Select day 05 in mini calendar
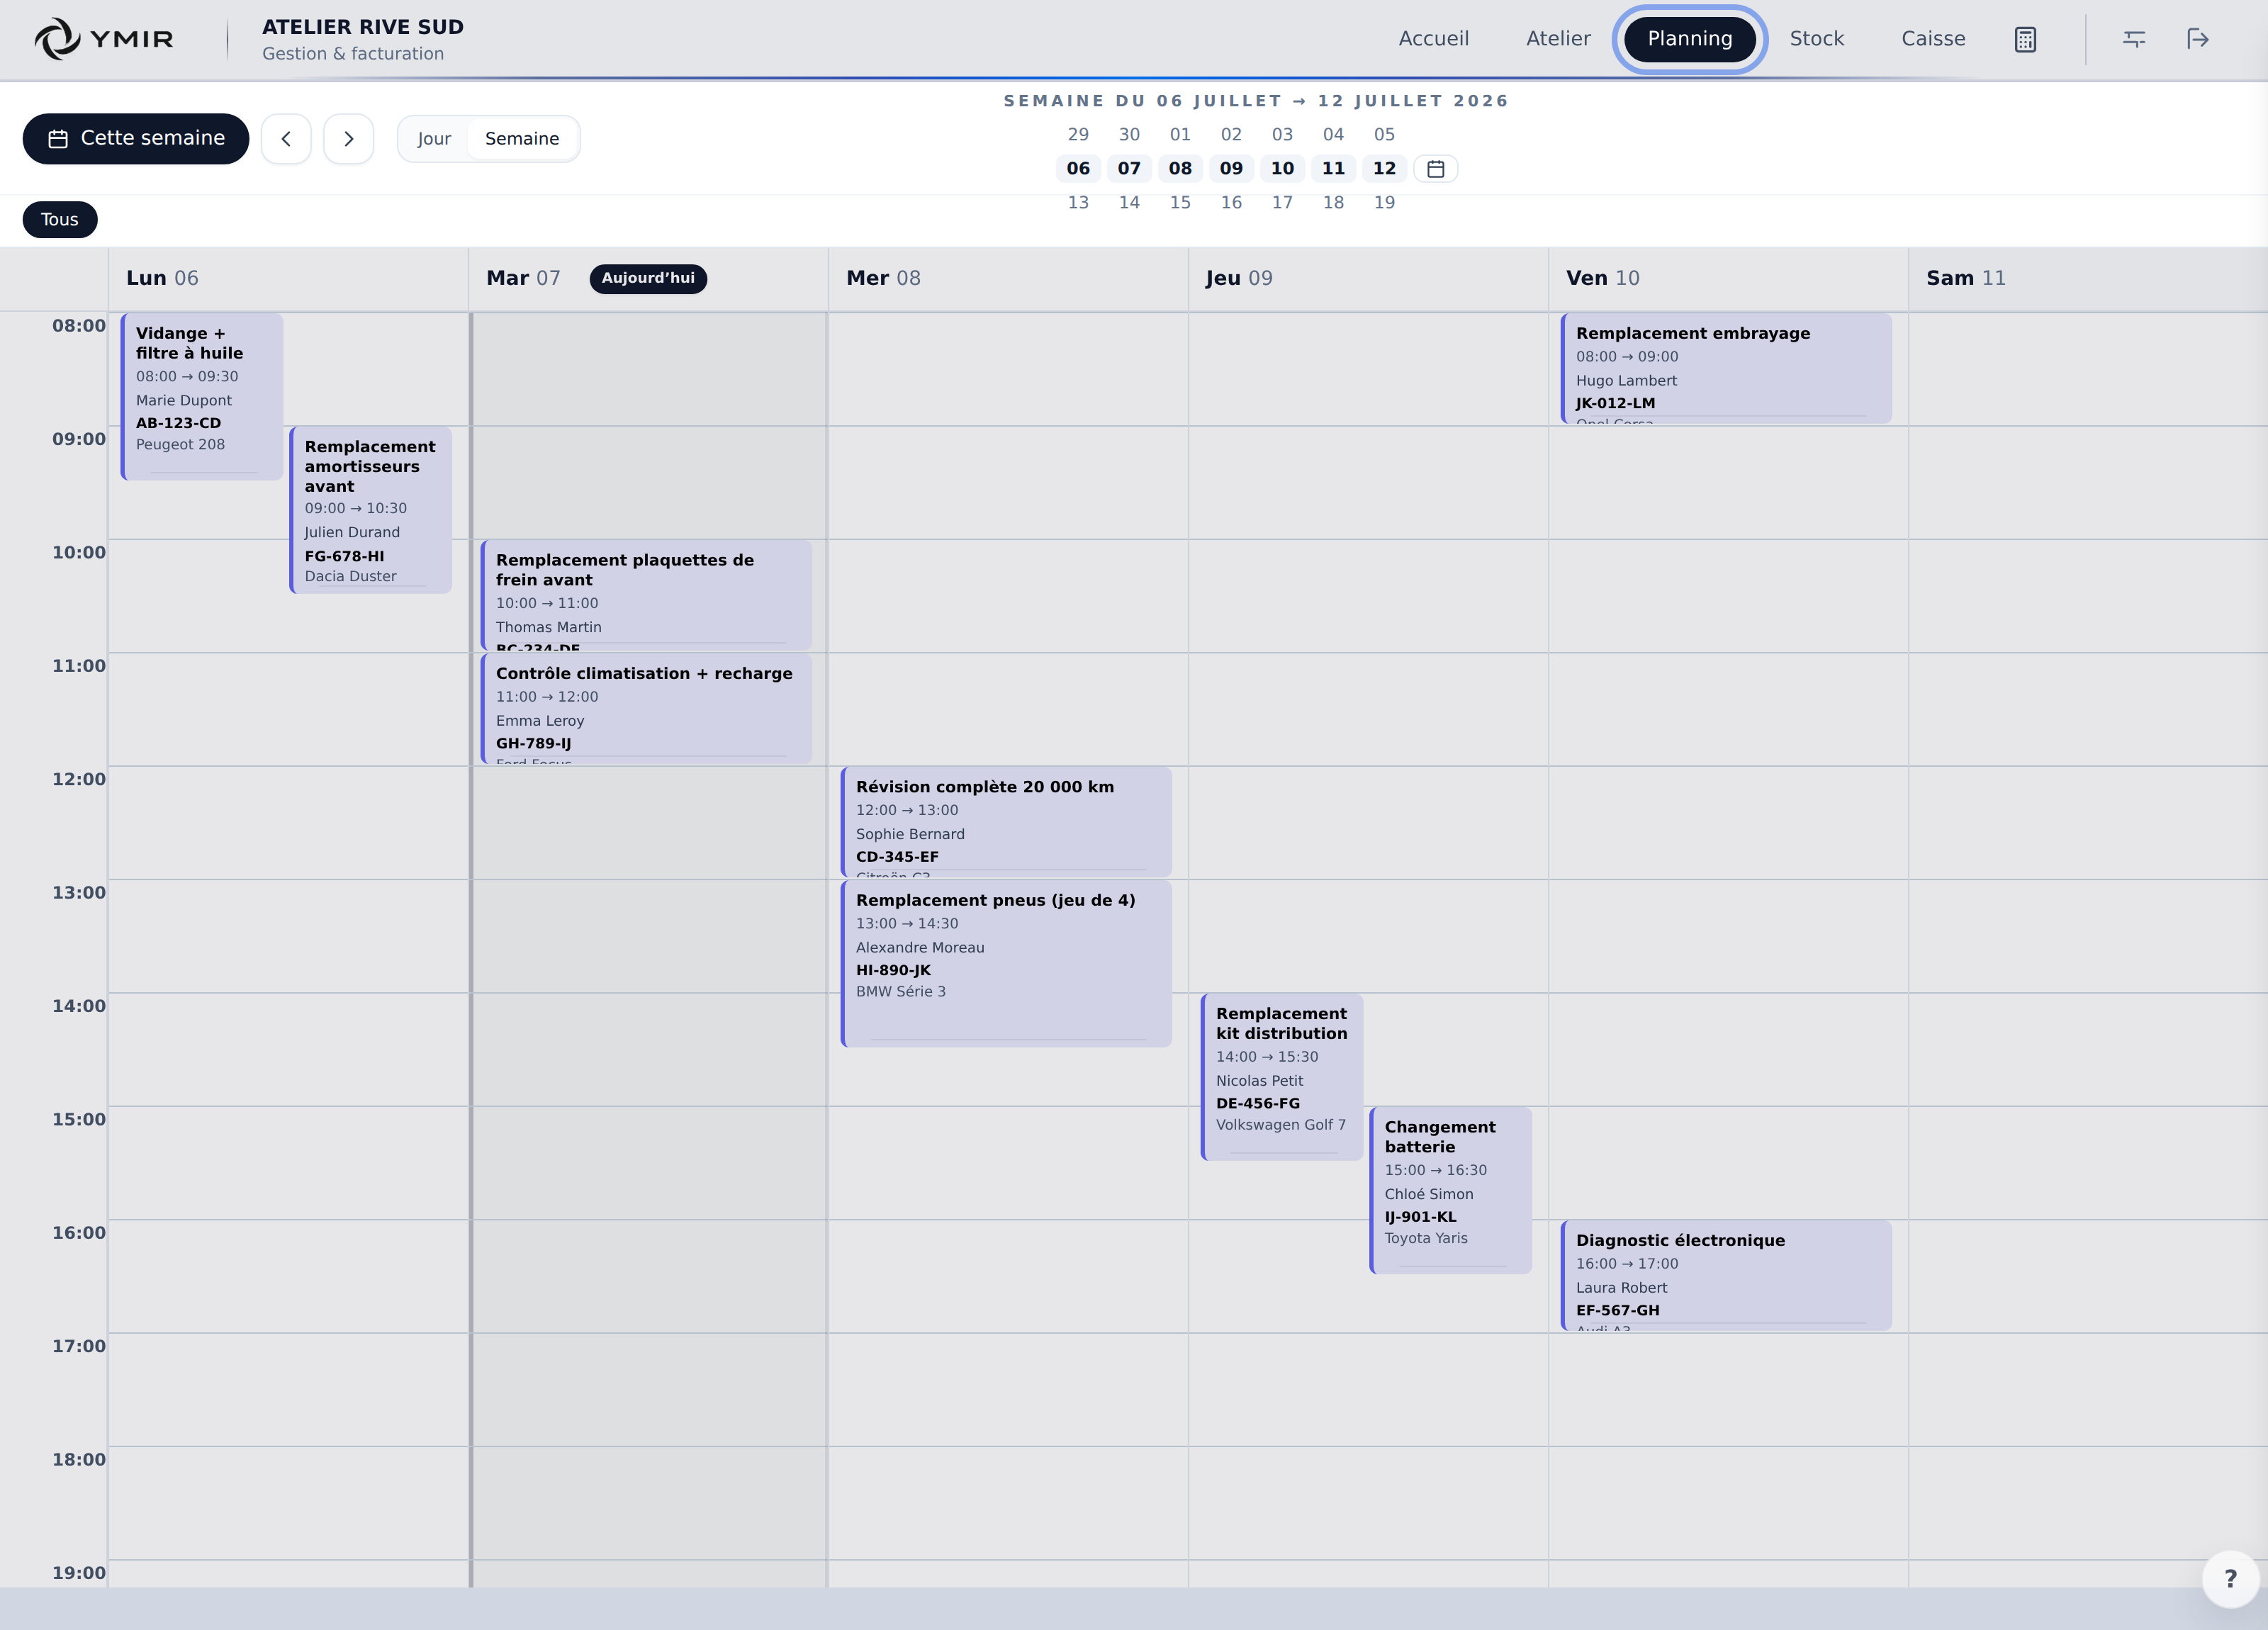This screenshot has height=1630, width=2268. click(x=1384, y=135)
